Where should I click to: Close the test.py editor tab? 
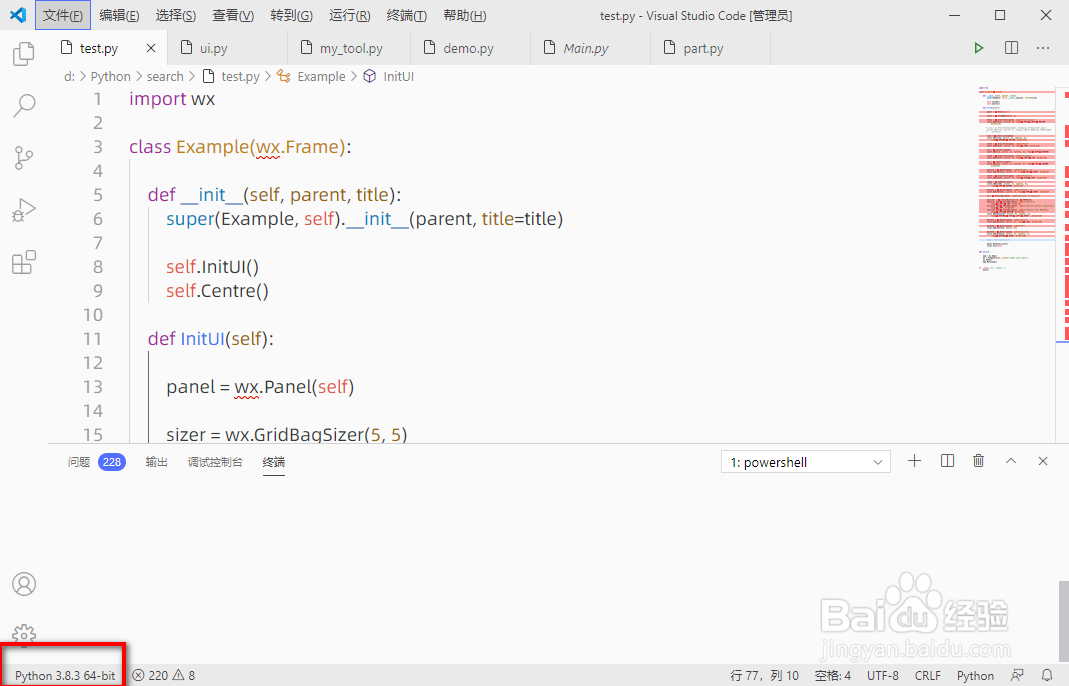pos(151,48)
